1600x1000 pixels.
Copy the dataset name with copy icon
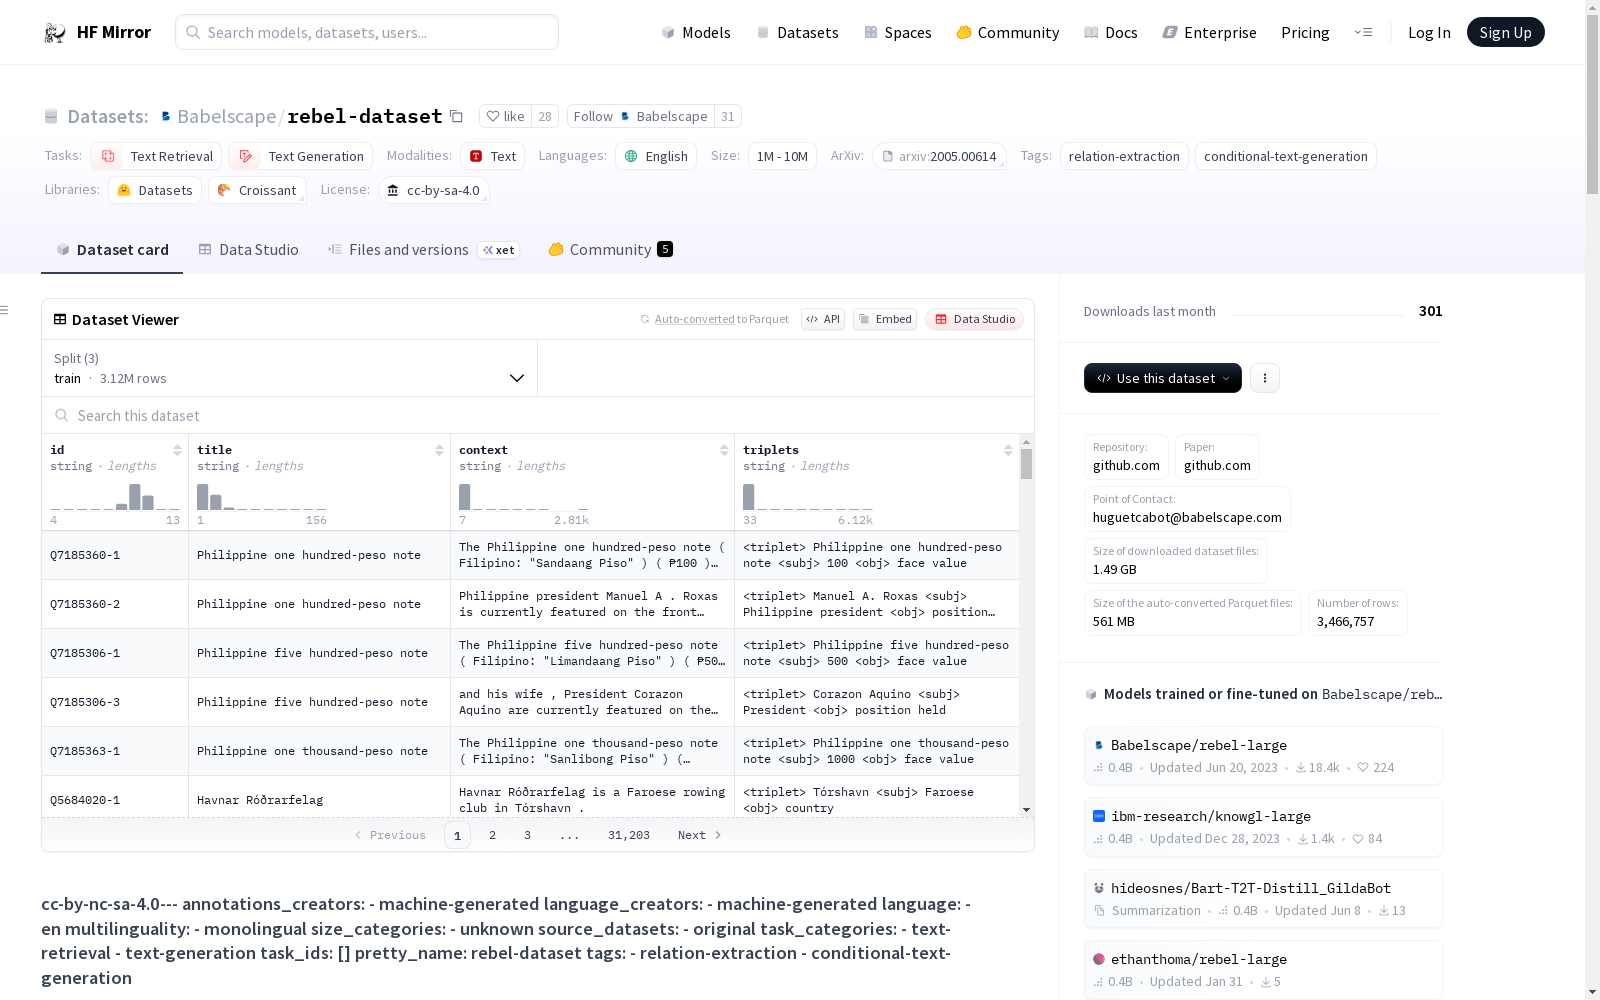pyautogui.click(x=456, y=116)
